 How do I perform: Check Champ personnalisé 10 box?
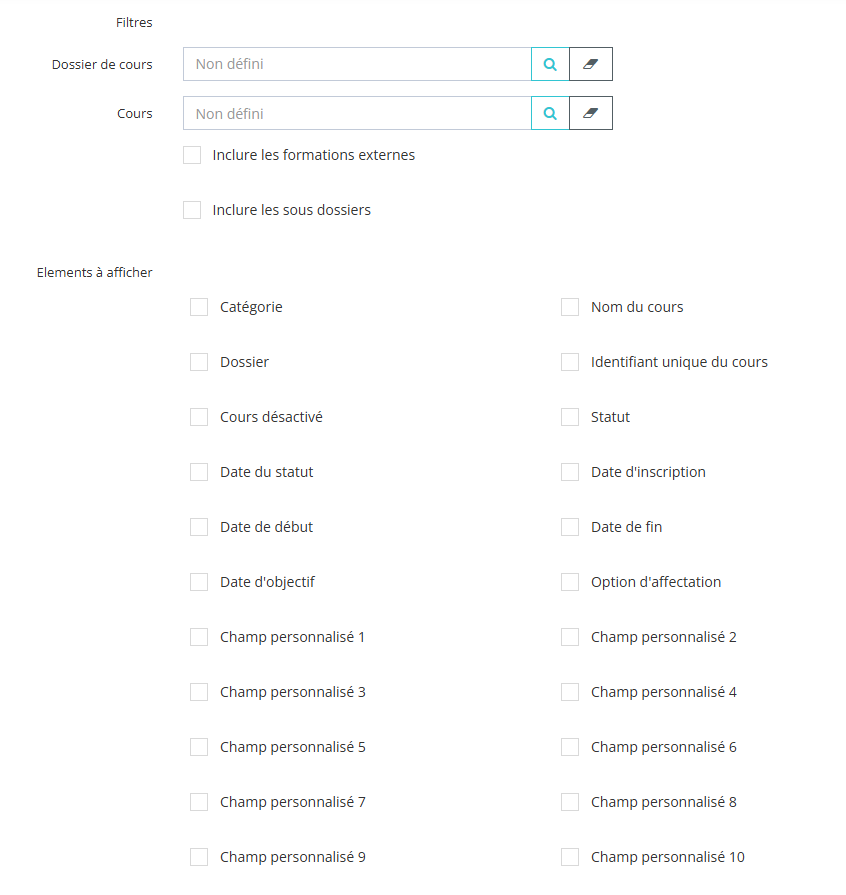[570, 857]
